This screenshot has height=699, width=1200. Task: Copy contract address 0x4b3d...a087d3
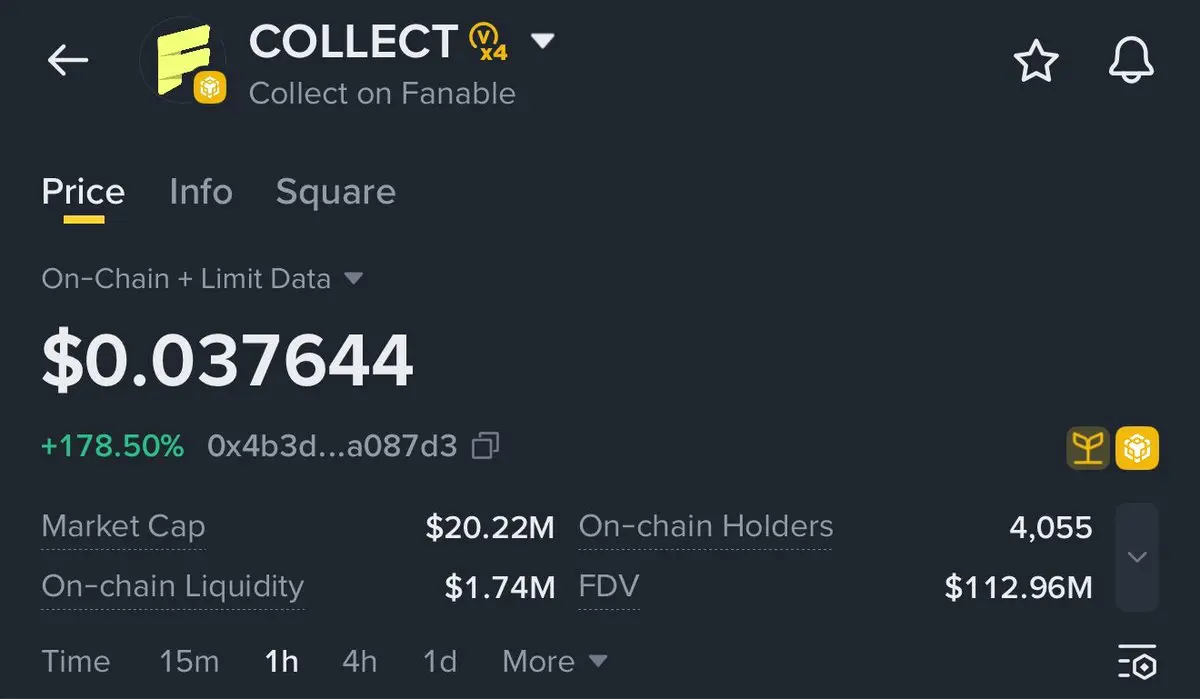tap(486, 446)
